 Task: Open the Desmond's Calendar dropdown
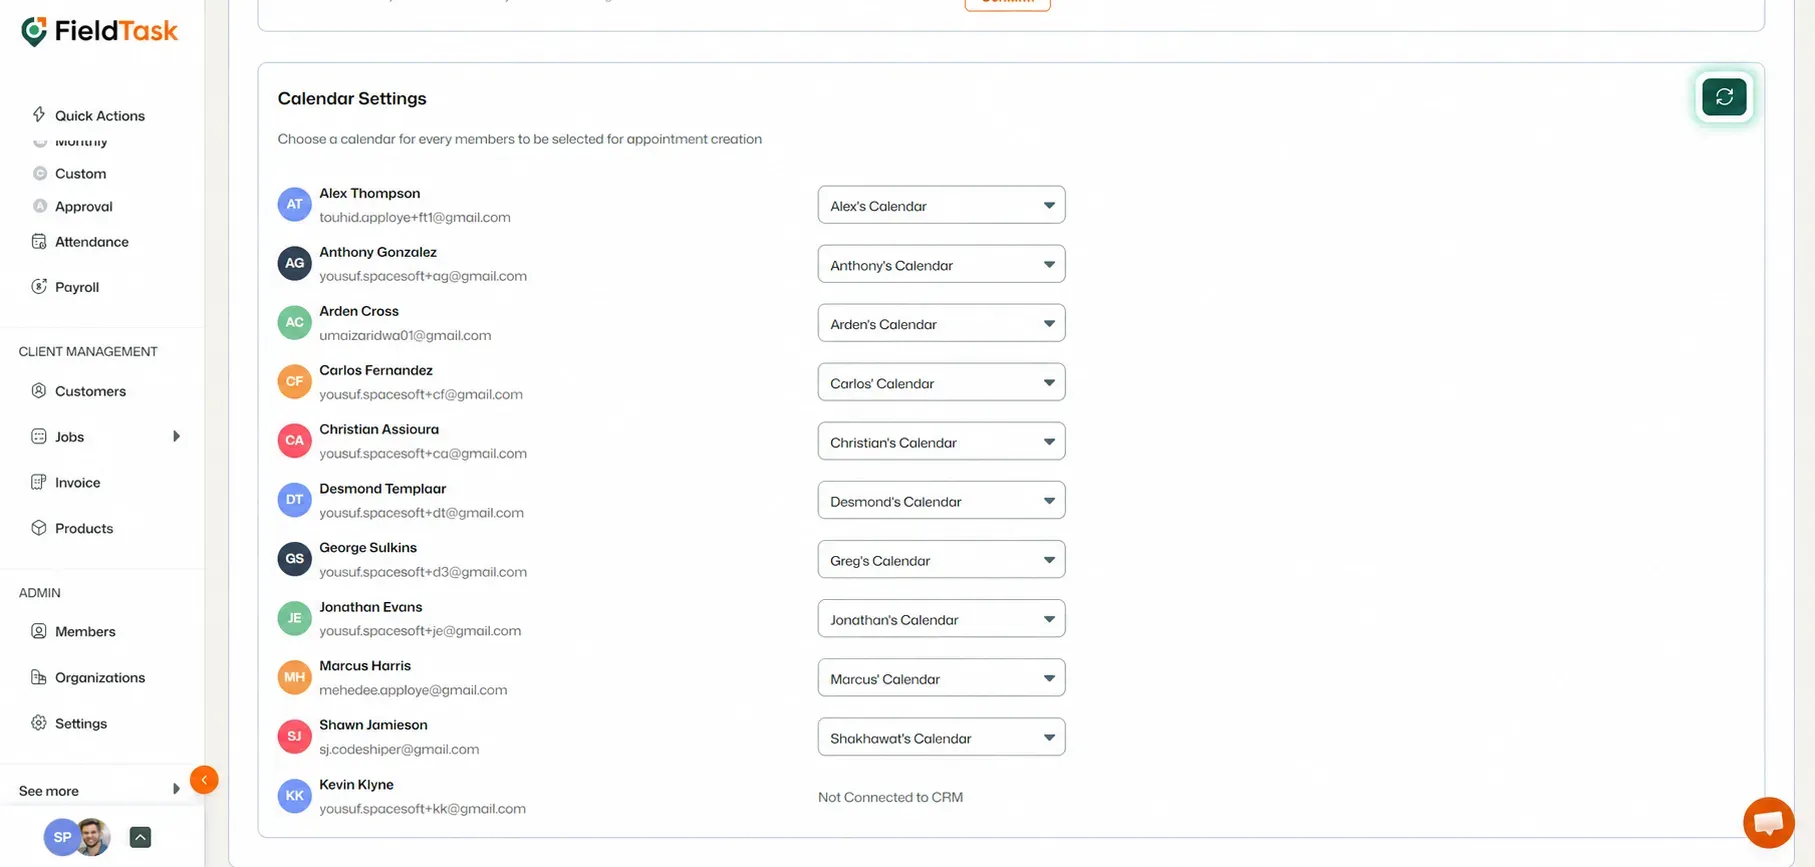click(x=941, y=500)
